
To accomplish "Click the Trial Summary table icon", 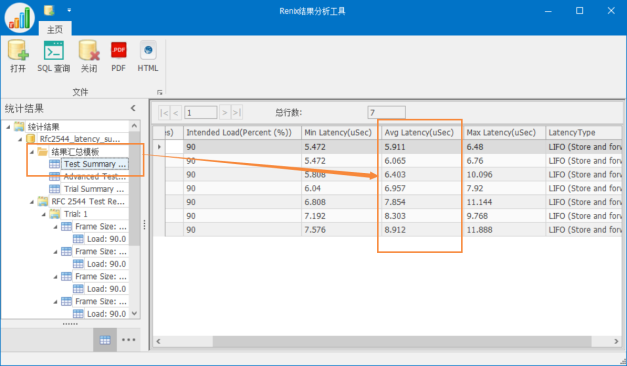I will (54, 189).
